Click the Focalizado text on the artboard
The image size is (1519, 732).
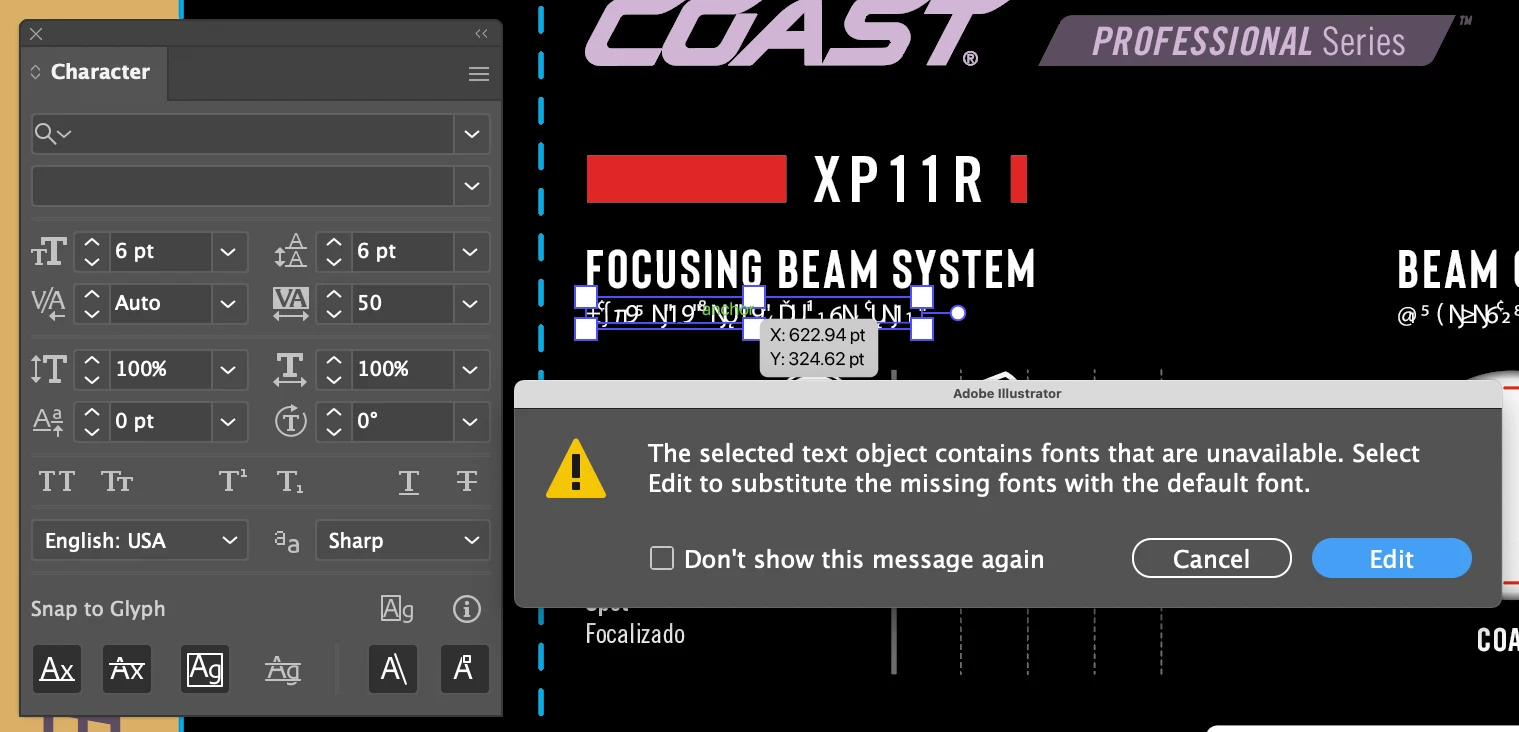tap(635, 633)
